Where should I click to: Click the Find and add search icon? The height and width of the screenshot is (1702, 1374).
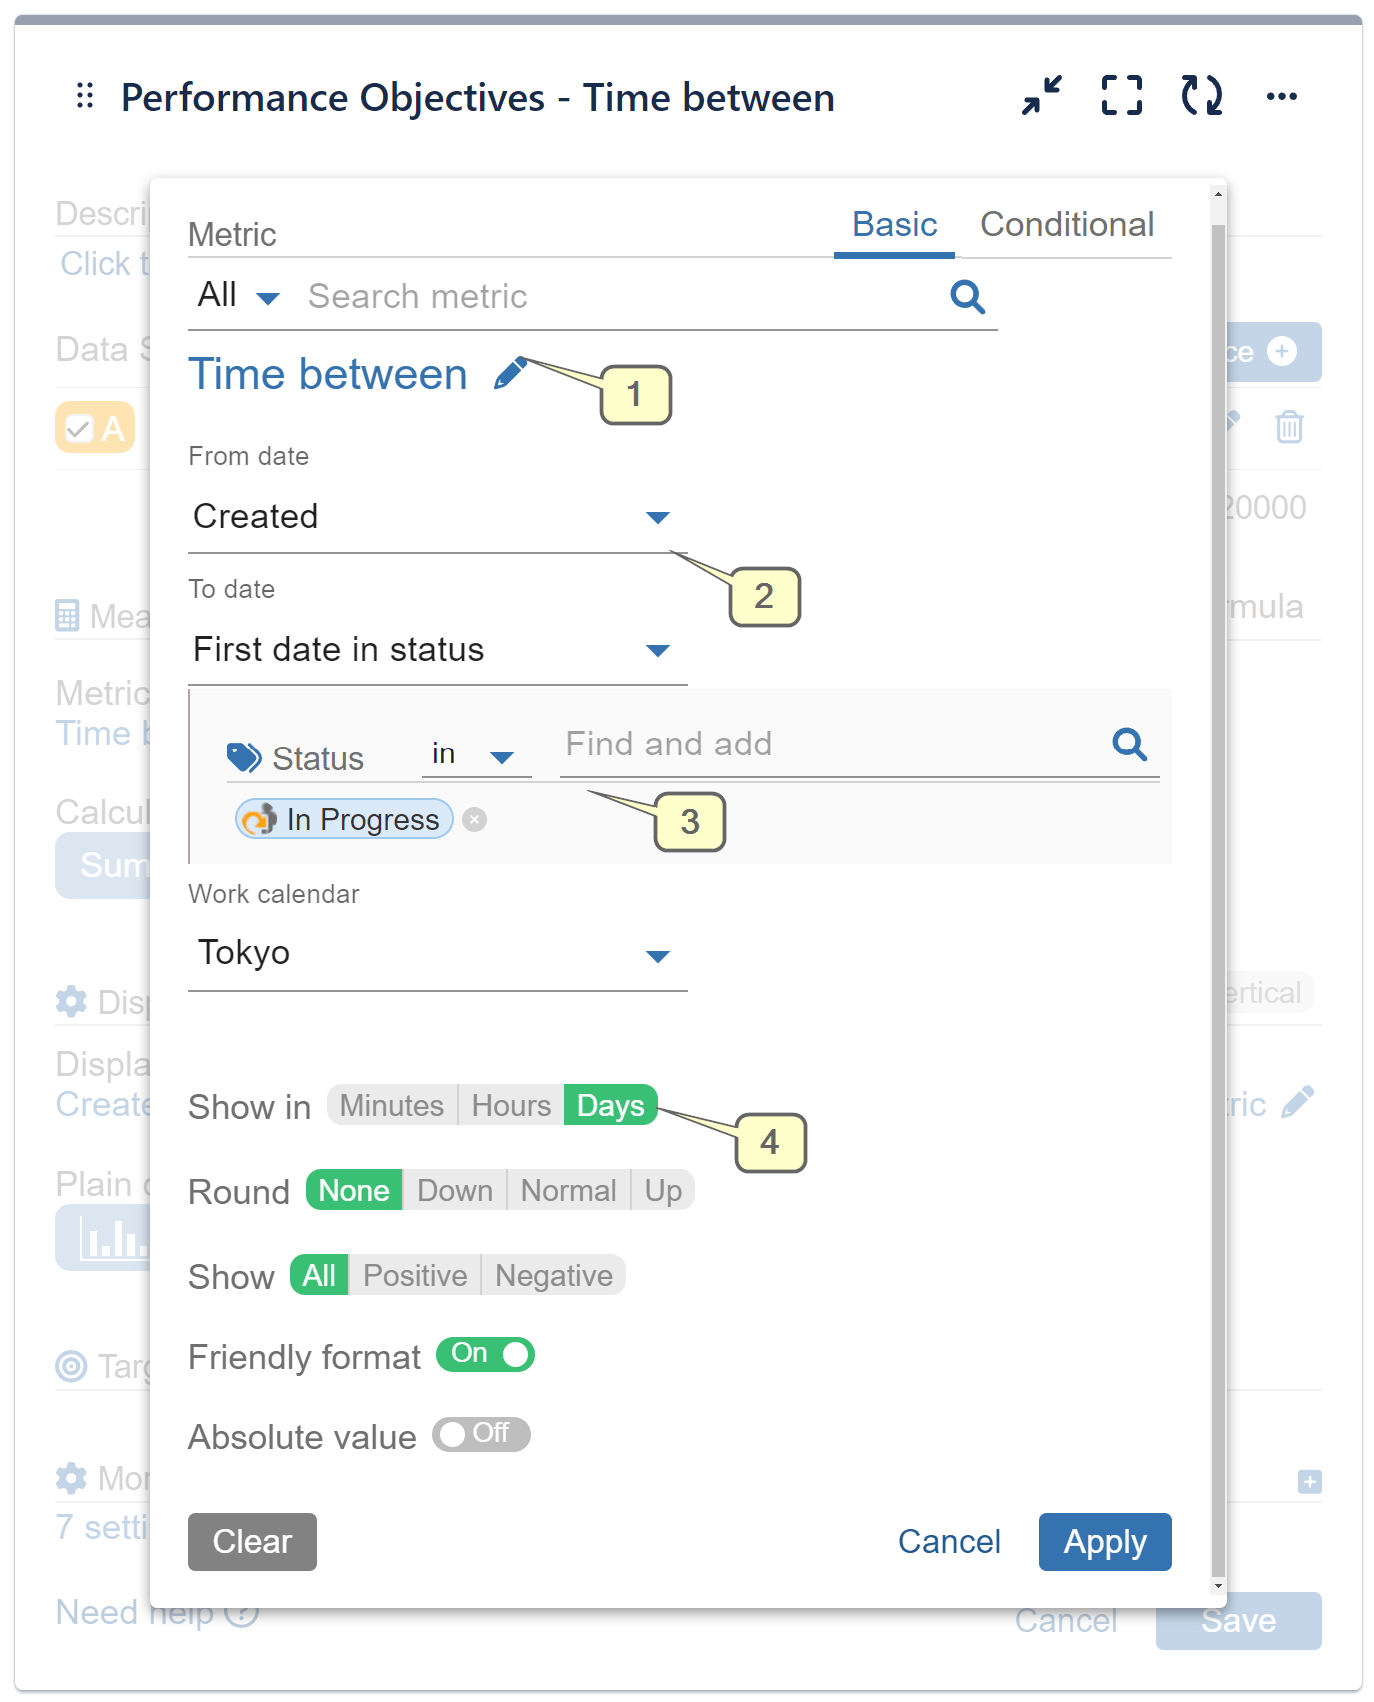pos(1129,744)
